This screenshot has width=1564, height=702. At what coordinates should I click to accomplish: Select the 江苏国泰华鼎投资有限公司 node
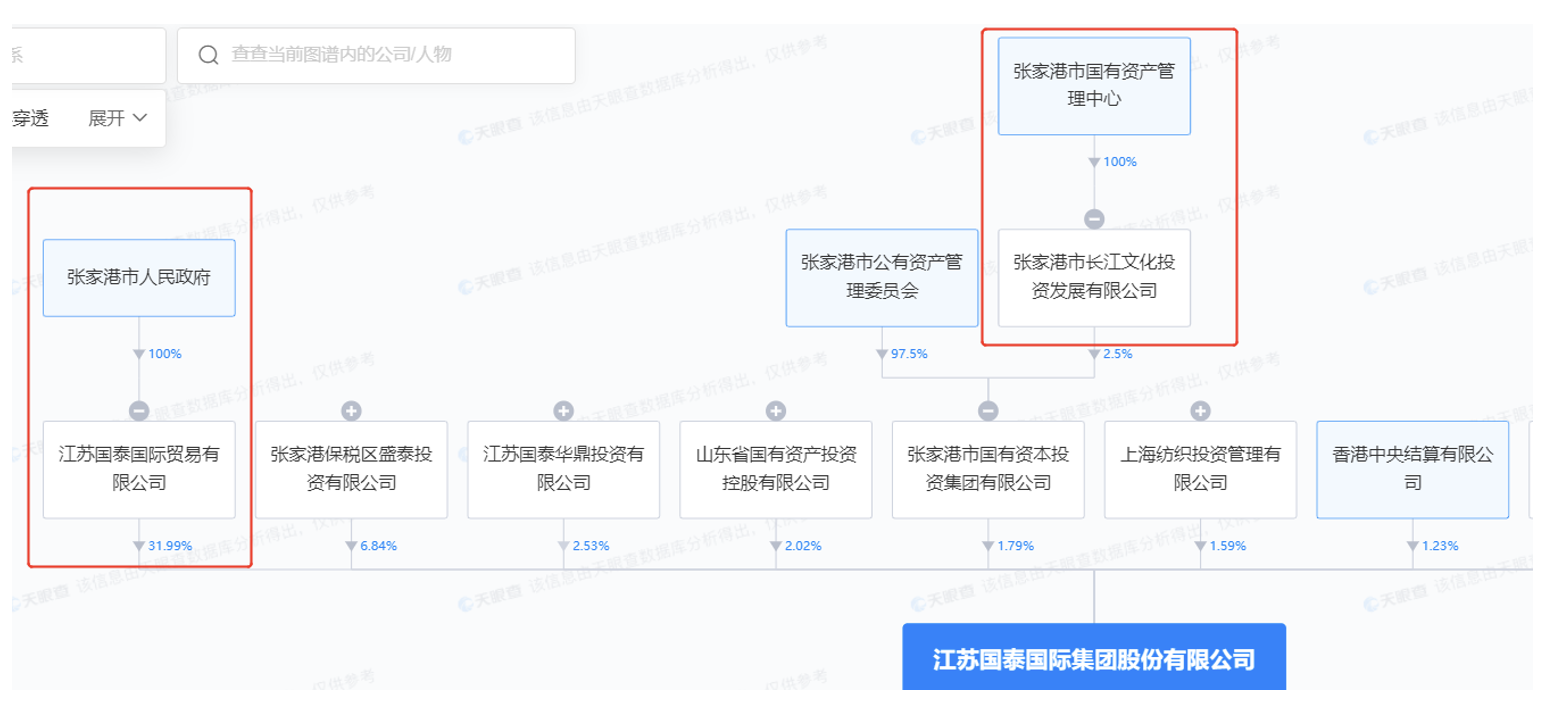563,469
